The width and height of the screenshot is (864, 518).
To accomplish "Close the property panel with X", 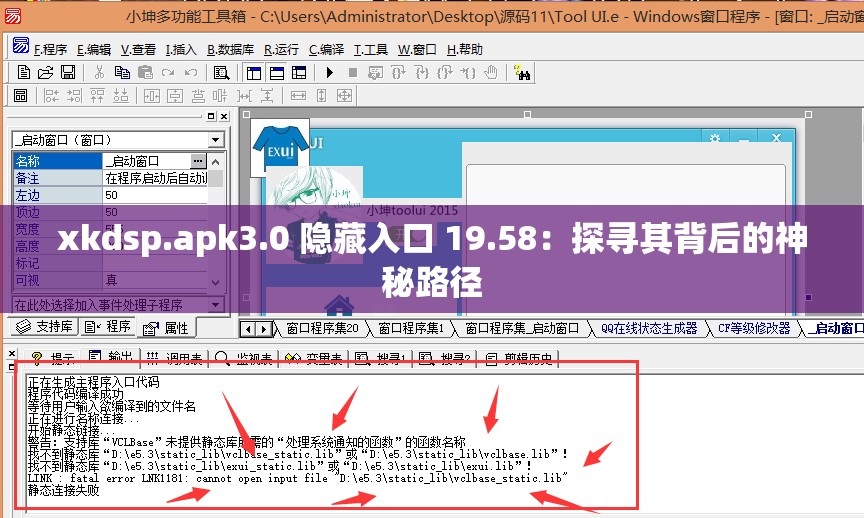I will (224, 116).
